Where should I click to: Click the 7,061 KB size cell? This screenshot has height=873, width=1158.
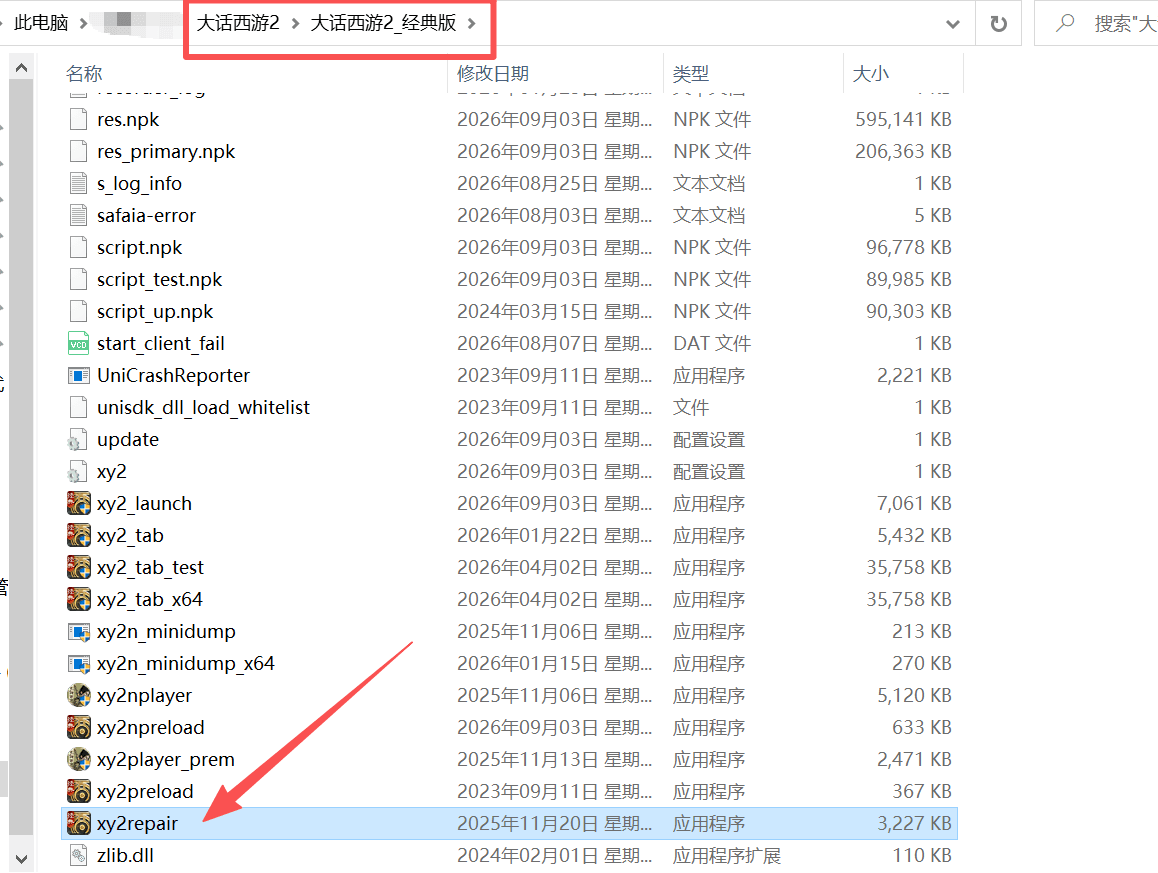914,504
